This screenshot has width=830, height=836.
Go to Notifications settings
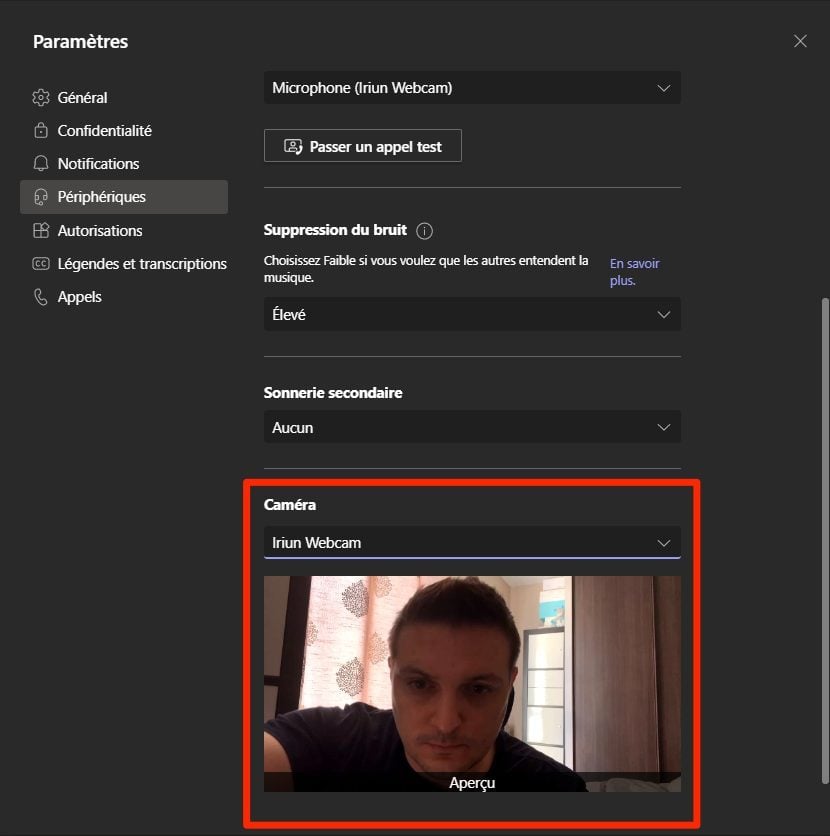(x=124, y=164)
